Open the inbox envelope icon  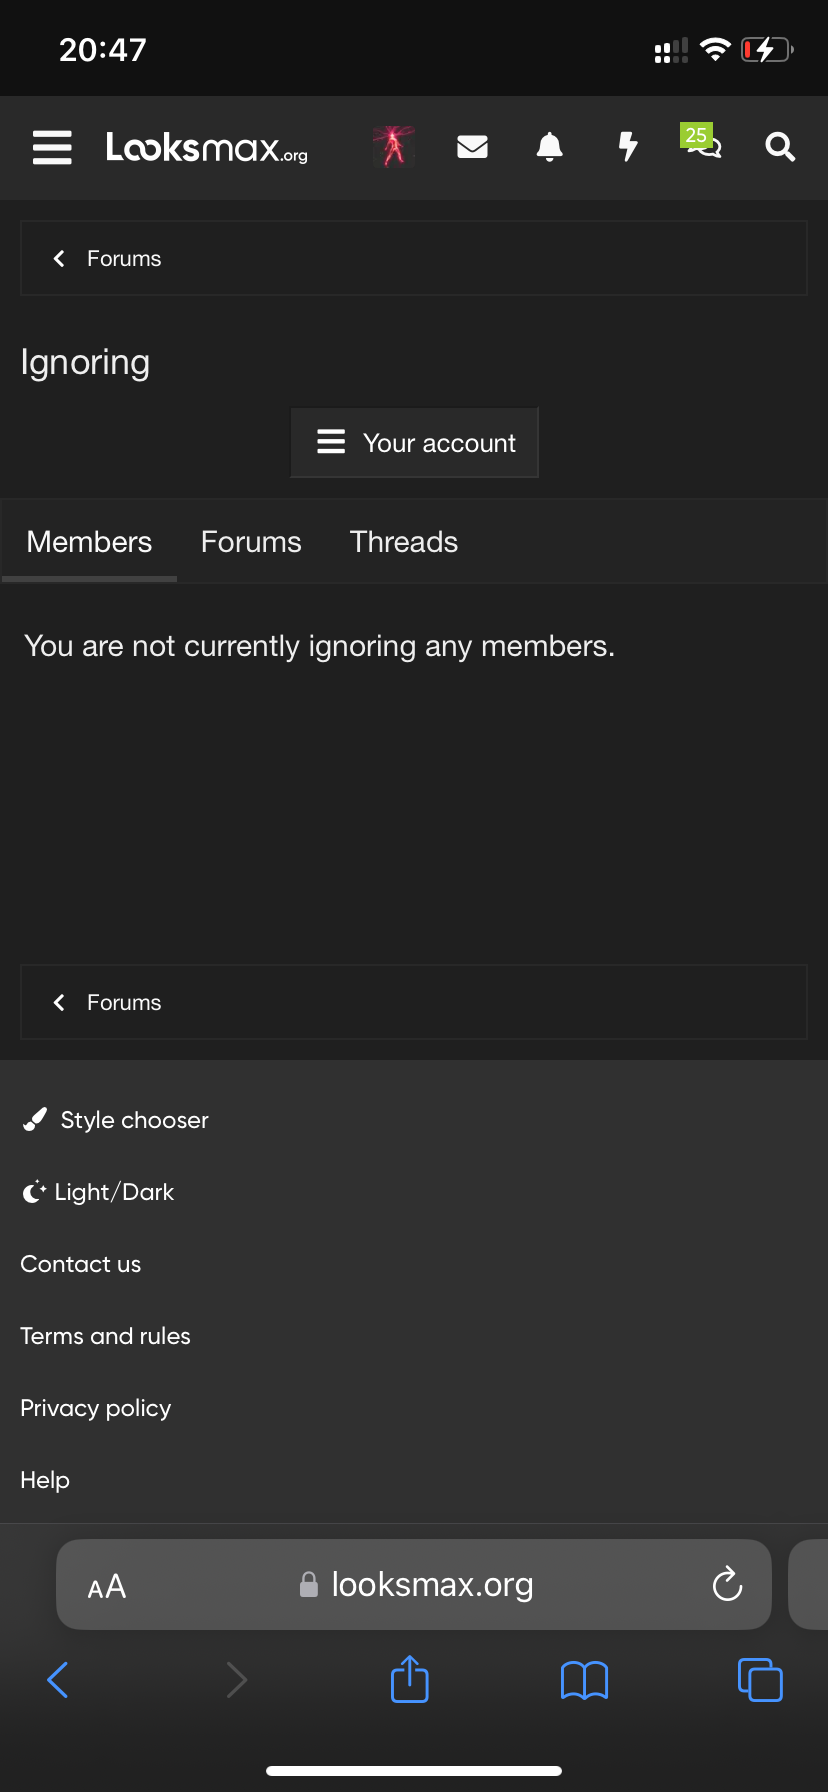(x=472, y=147)
